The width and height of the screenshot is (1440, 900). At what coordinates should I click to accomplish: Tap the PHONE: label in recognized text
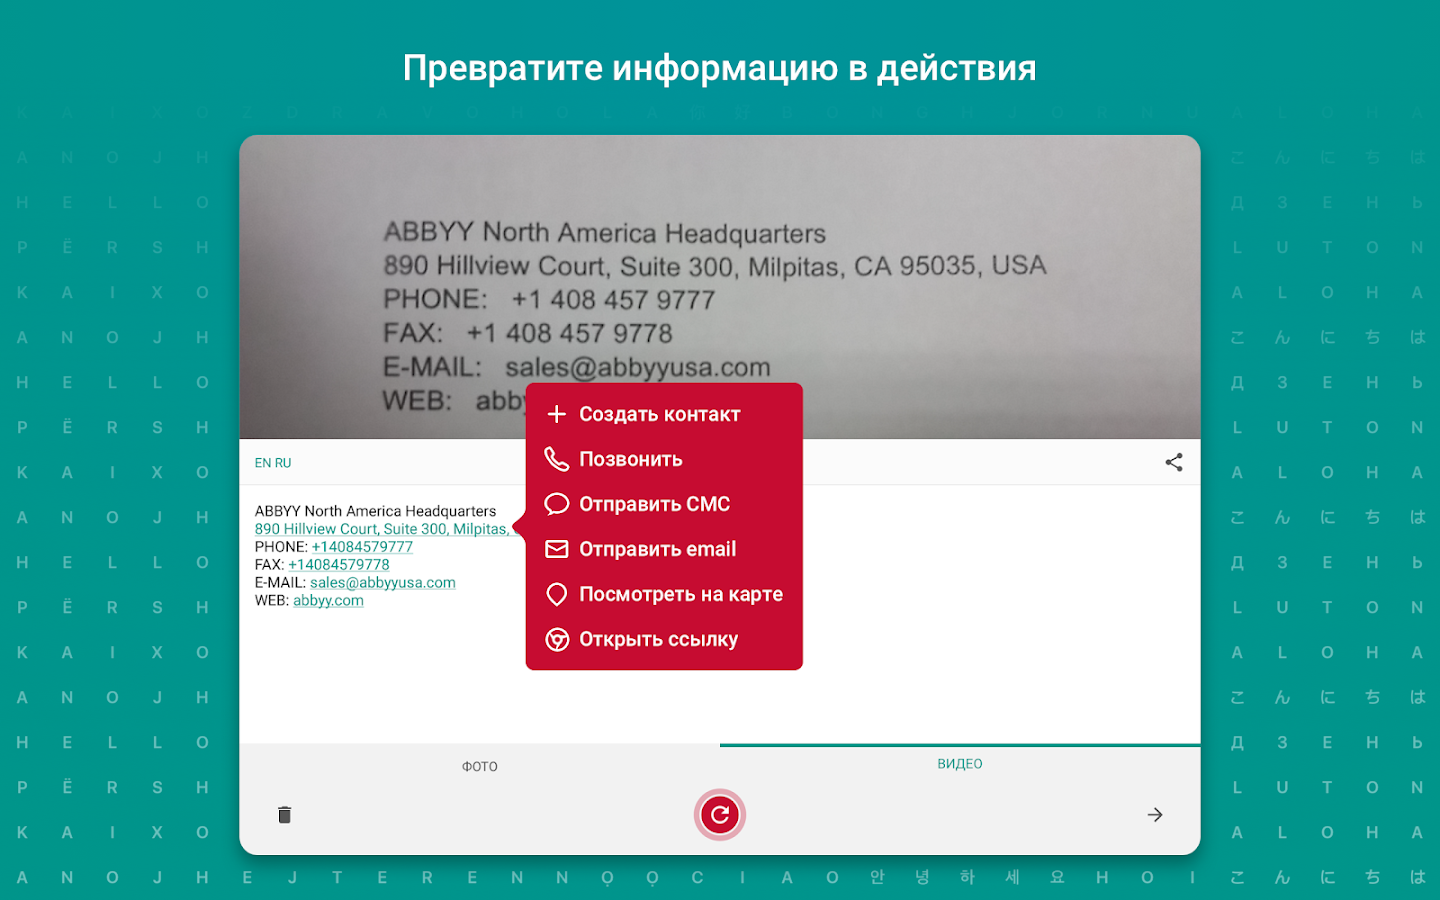[x=281, y=547]
